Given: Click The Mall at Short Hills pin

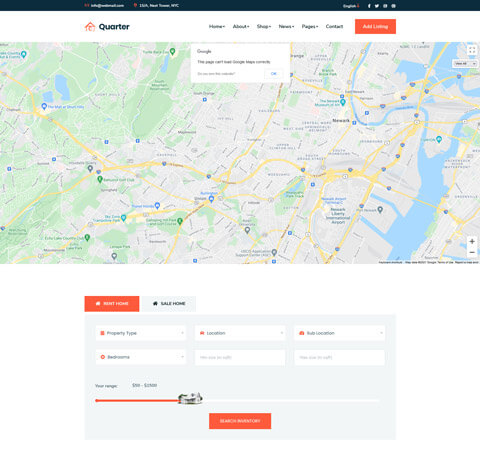Looking at the screenshot, I should (x=44, y=106).
